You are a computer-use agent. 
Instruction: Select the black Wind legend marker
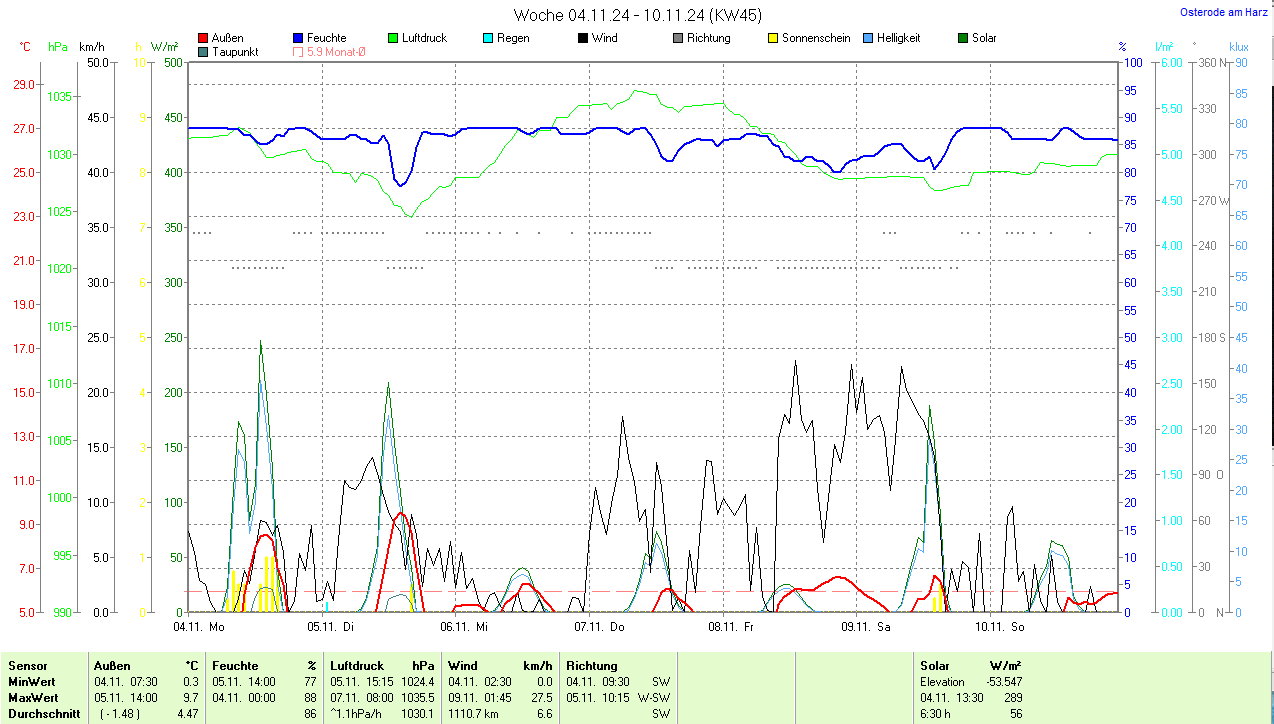[583, 39]
